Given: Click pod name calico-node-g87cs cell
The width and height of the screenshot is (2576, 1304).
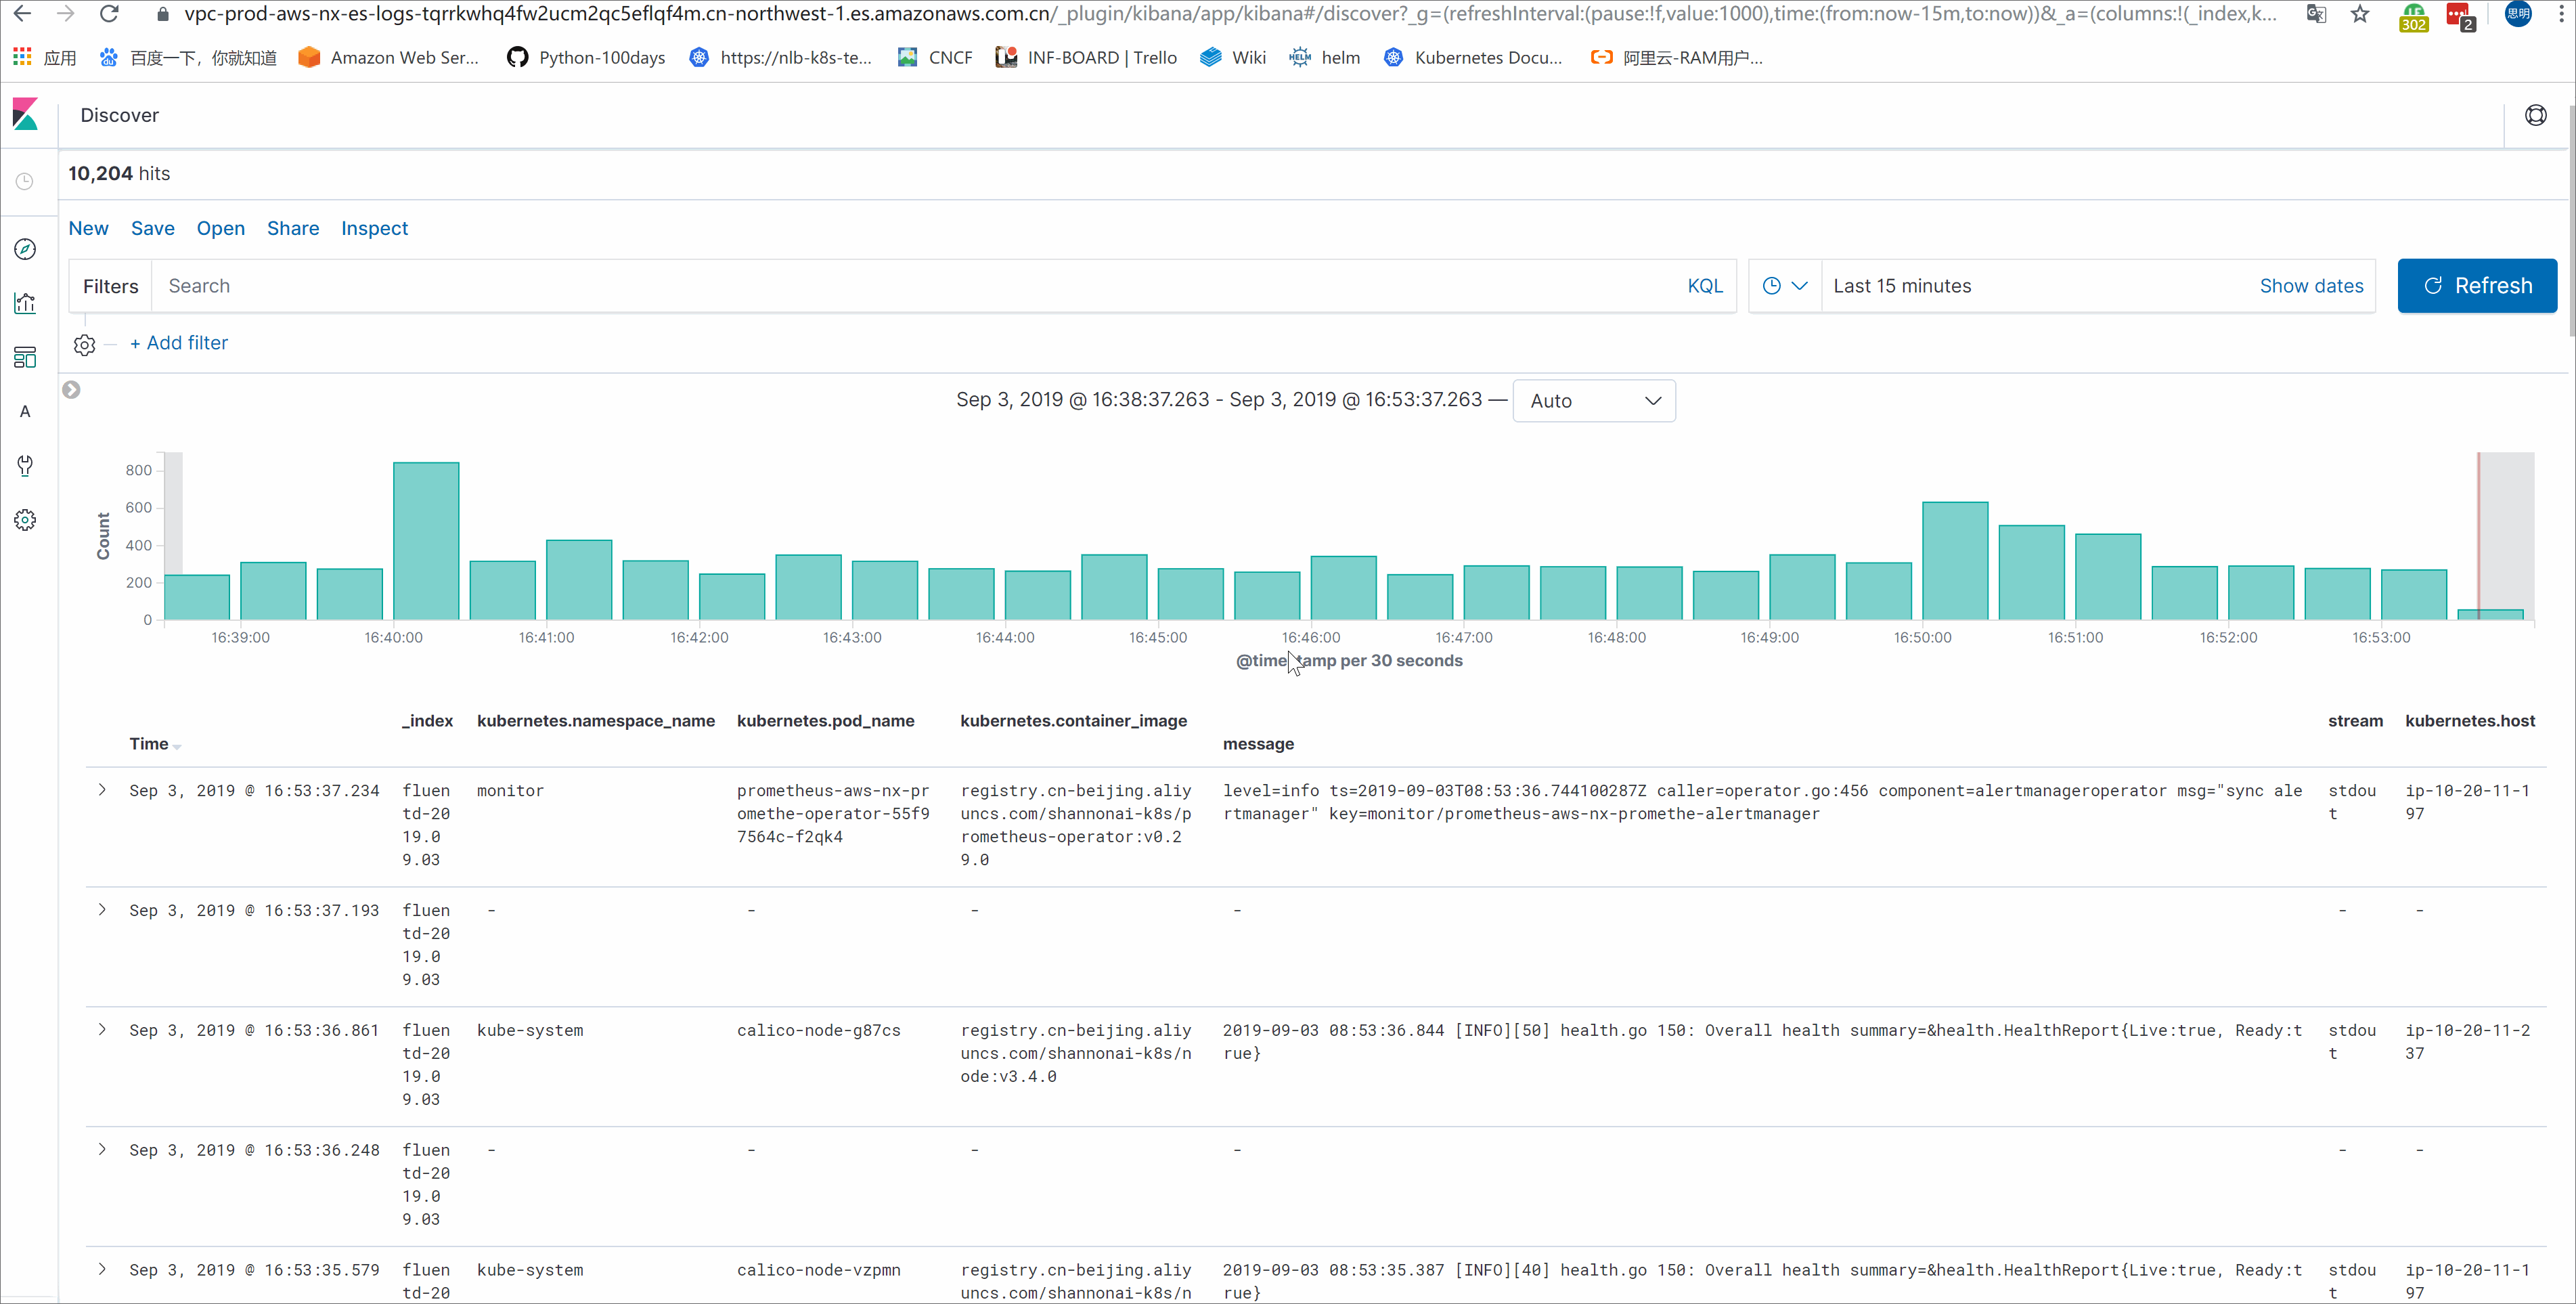Looking at the screenshot, I should point(818,1030).
